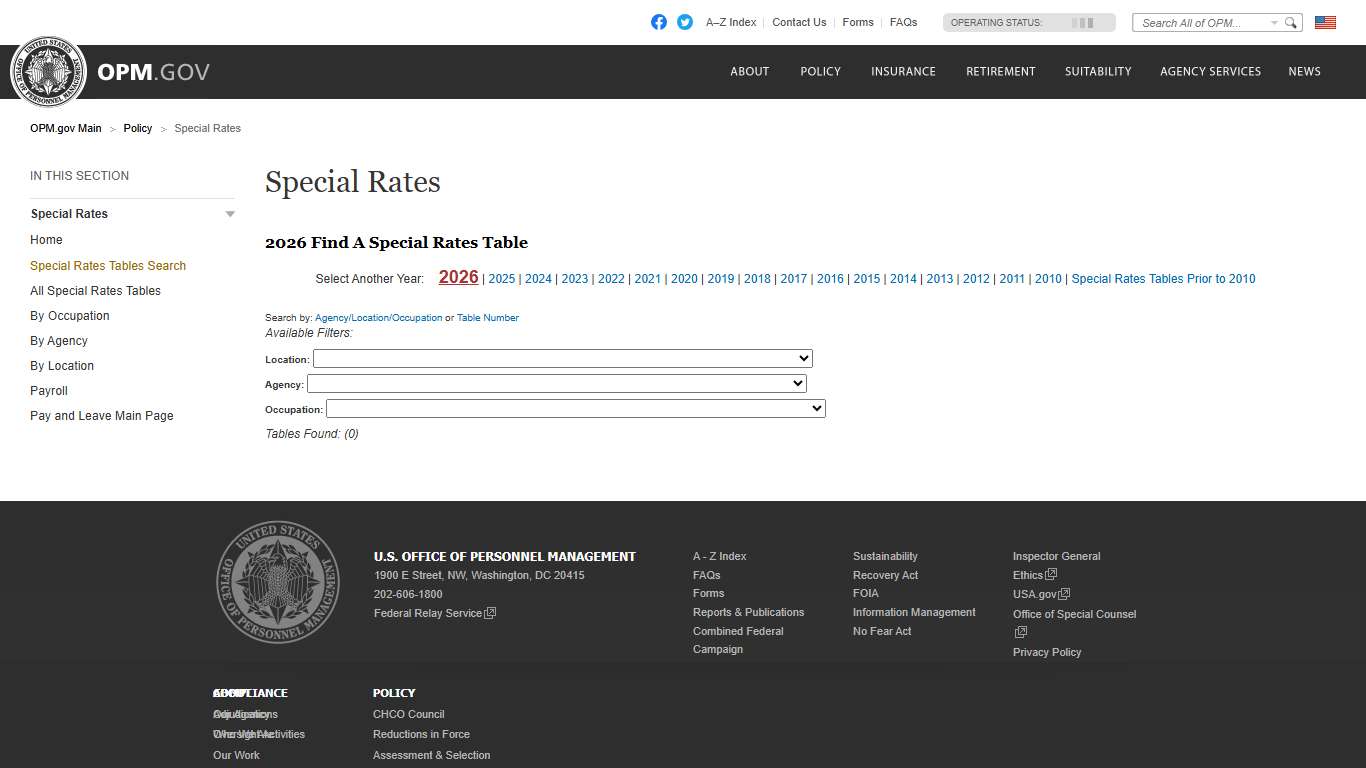Open the INSURANCE navigation menu
The height and width of the screenshot is (768, 1366).
pyautogui.click(x=903, y=71)
